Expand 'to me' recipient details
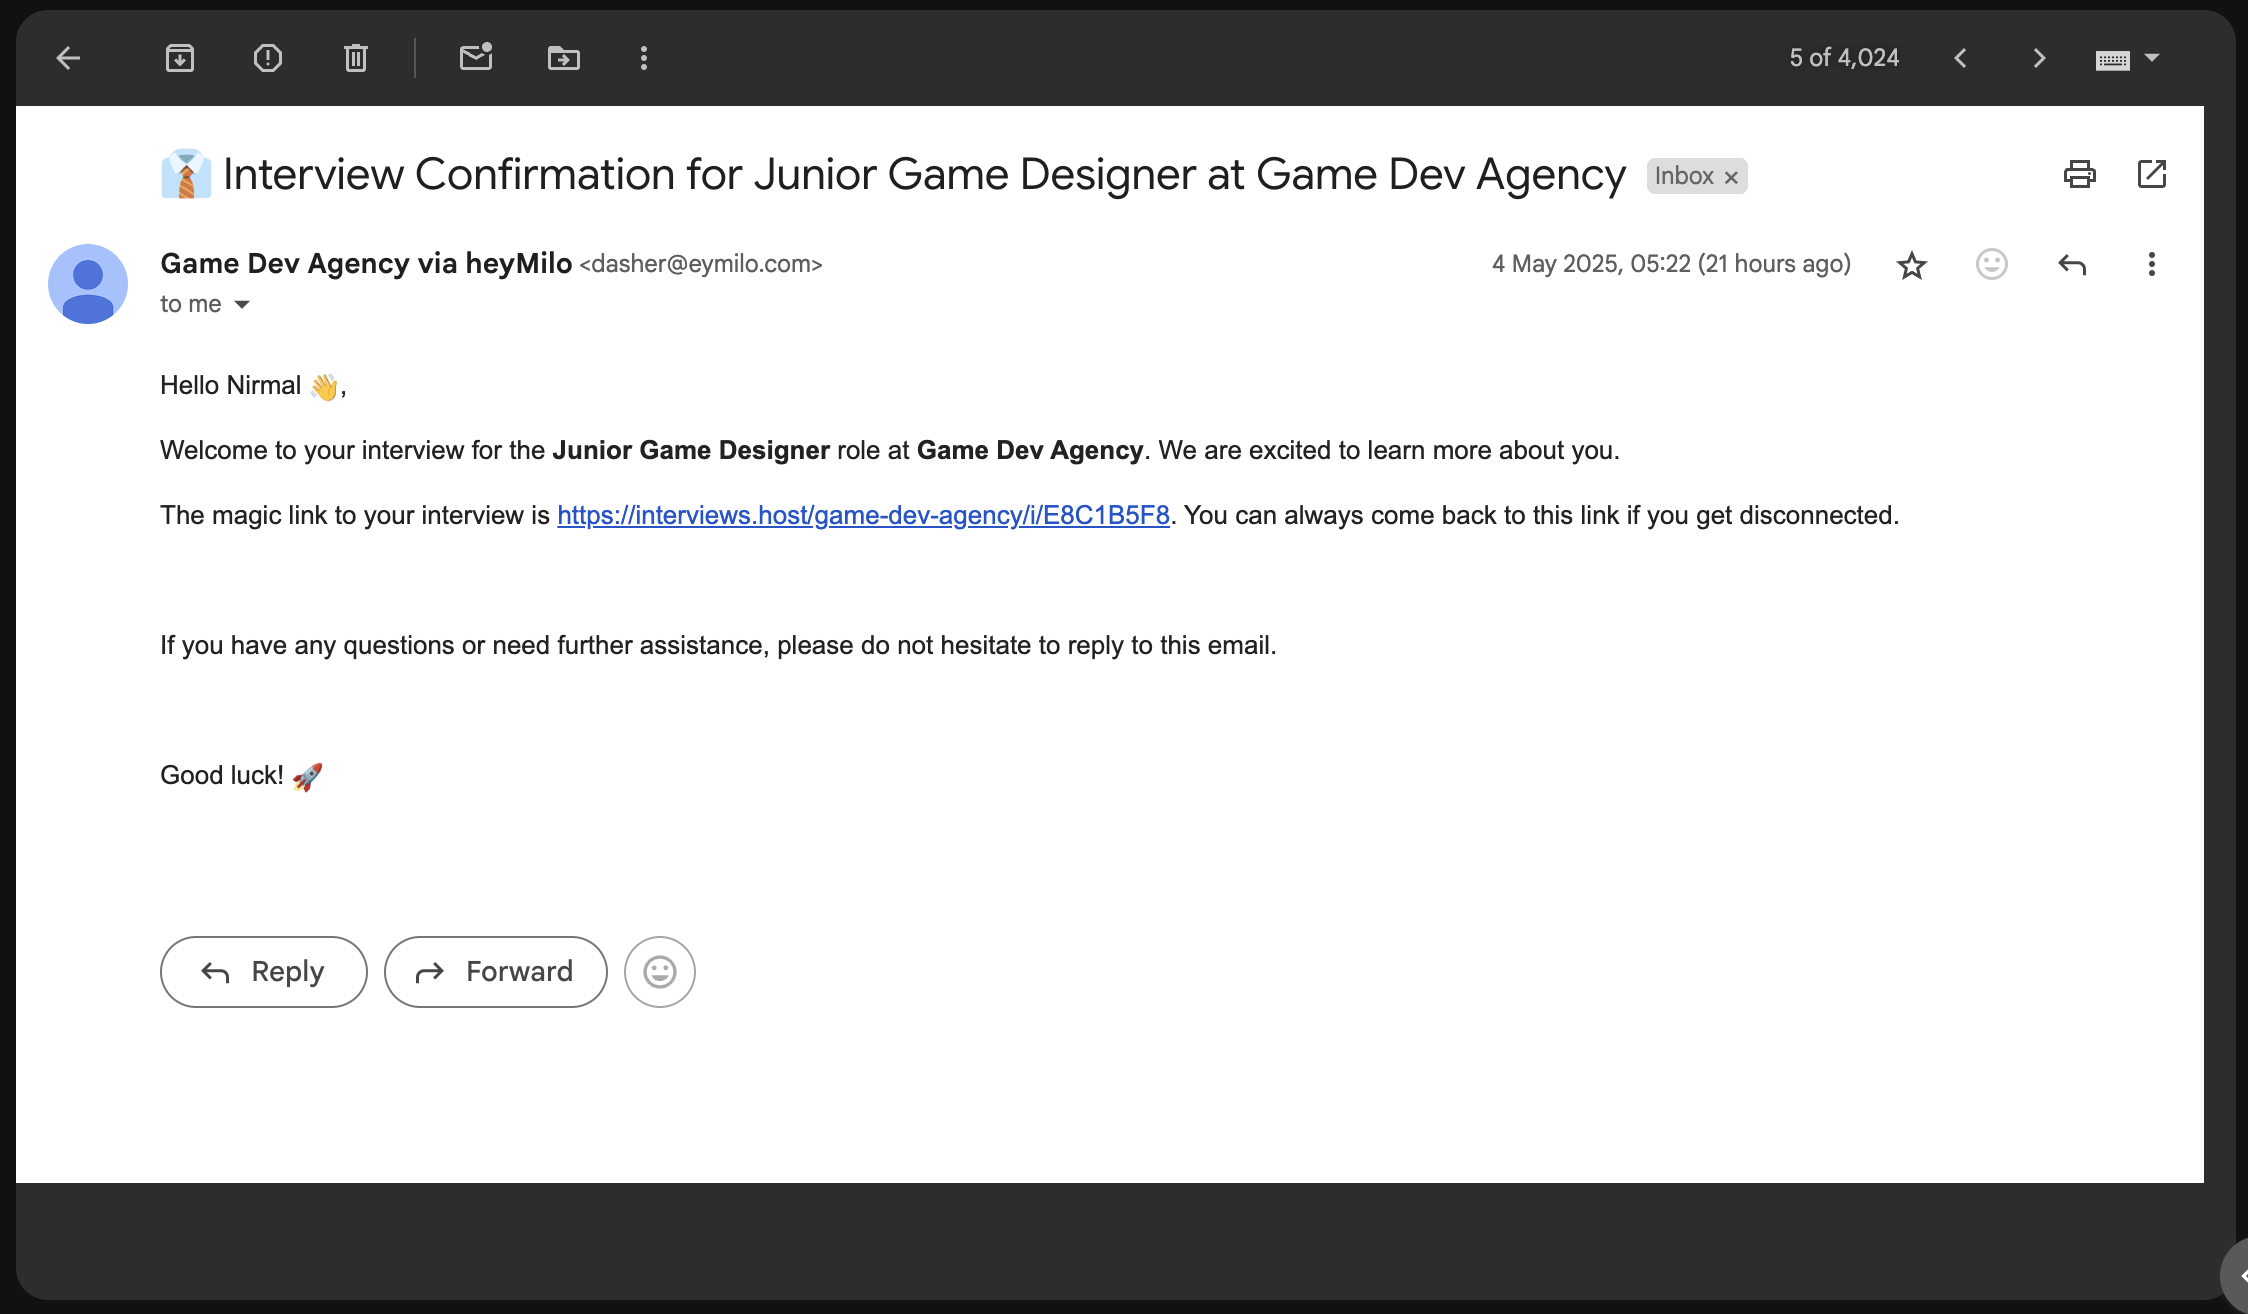This screenshot has height=1314, width=2248. click(x=242, y=305)
